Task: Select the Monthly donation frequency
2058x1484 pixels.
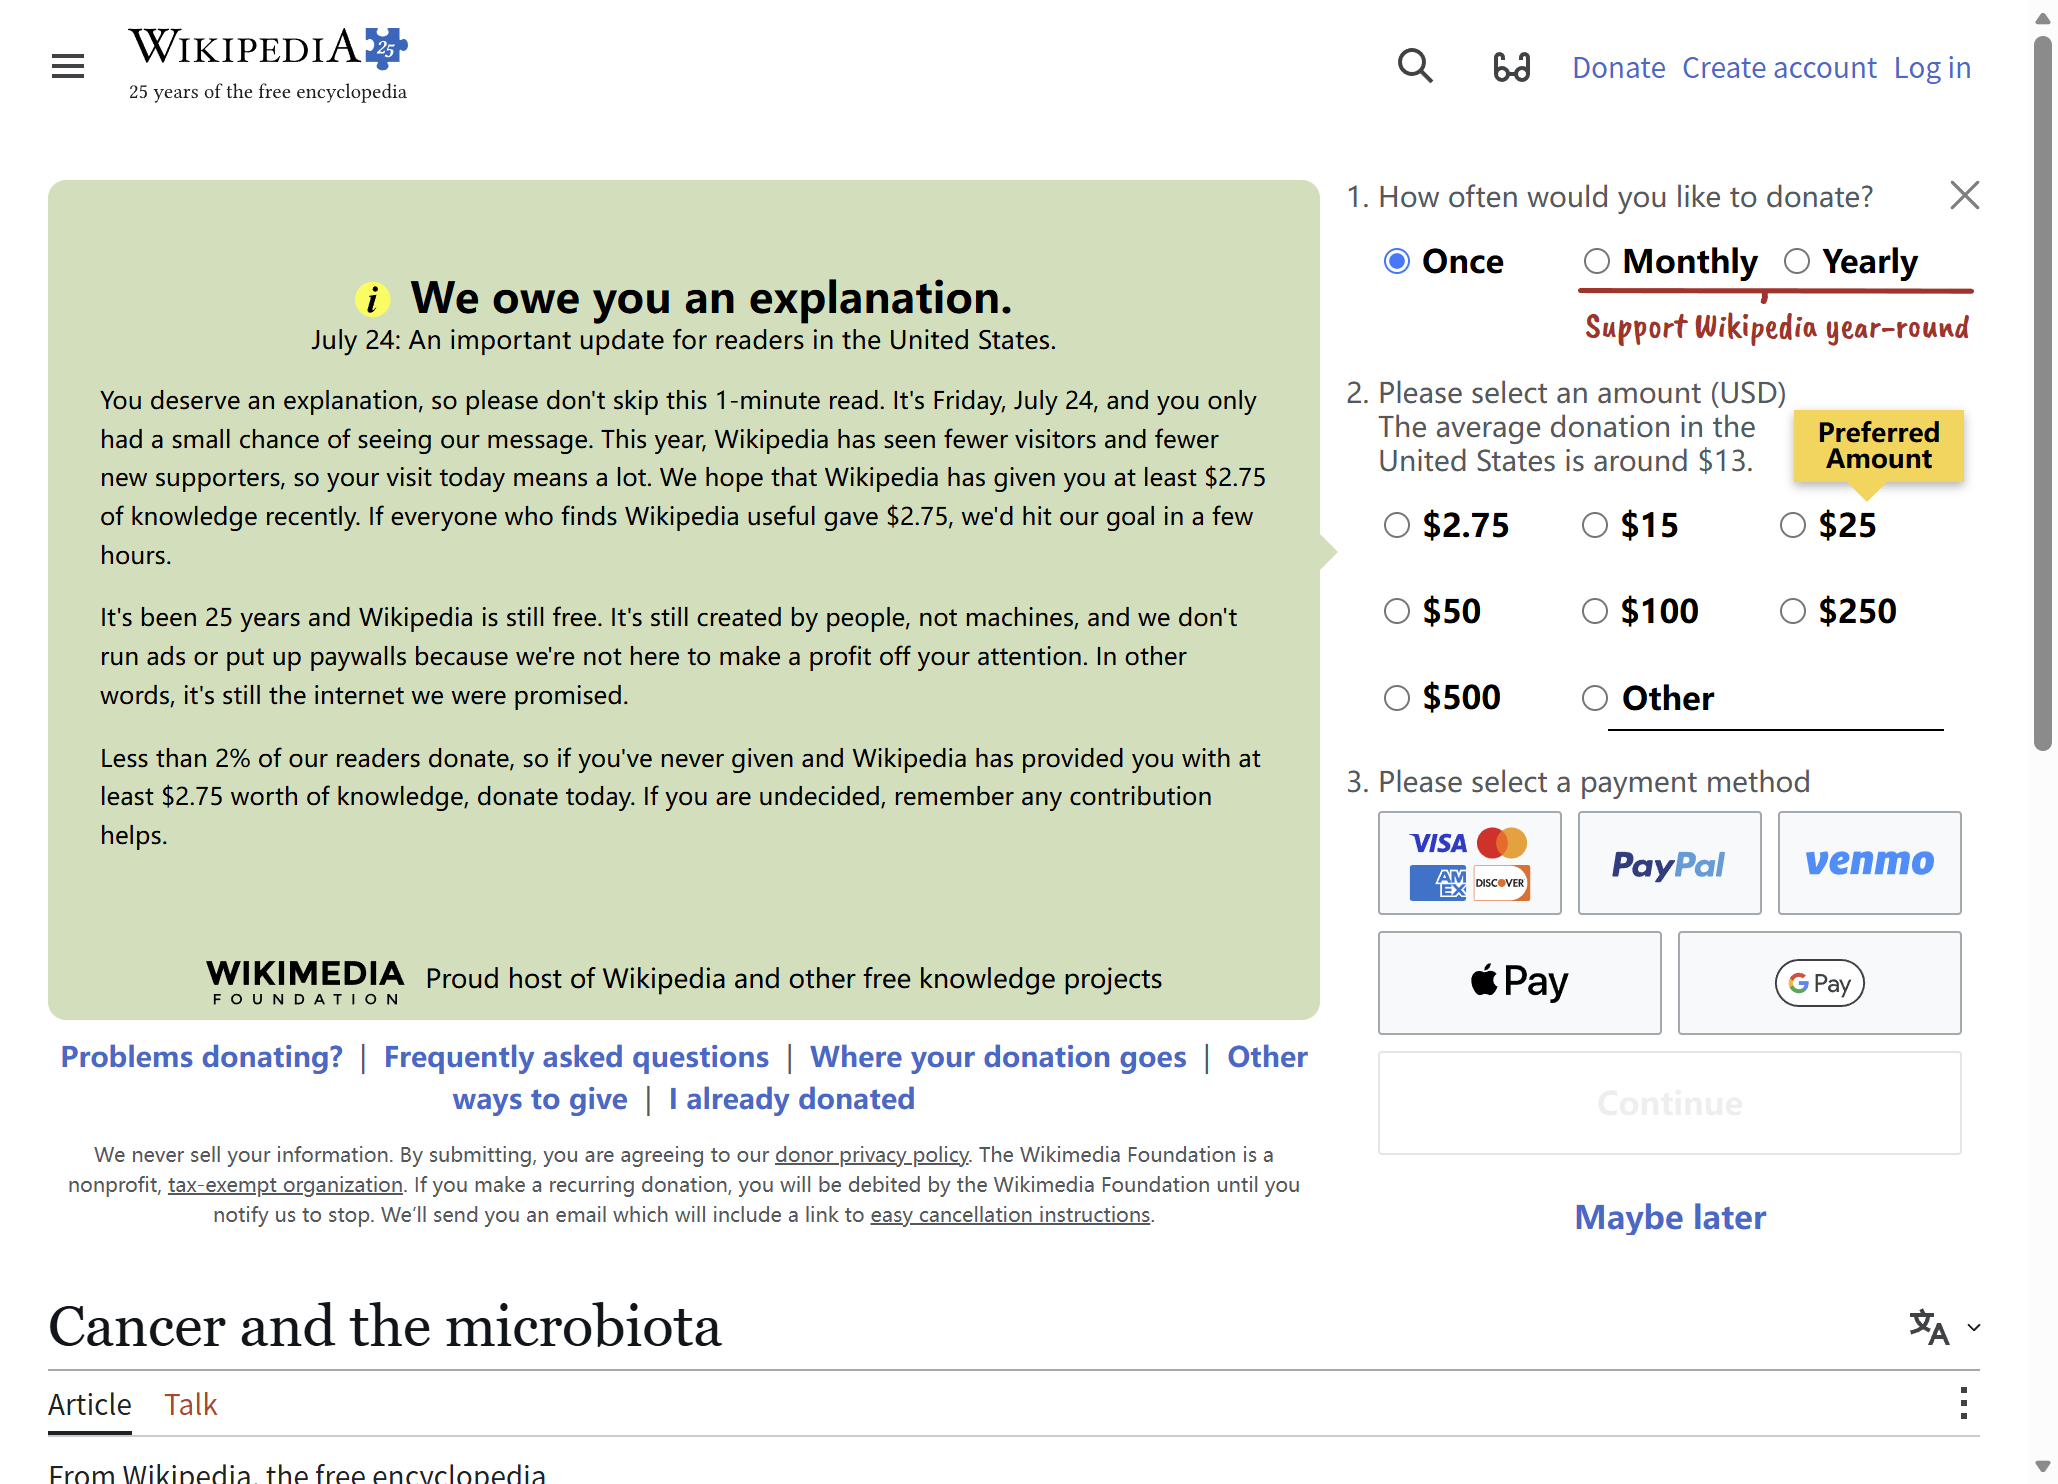Action: (x=1597, y=261)
